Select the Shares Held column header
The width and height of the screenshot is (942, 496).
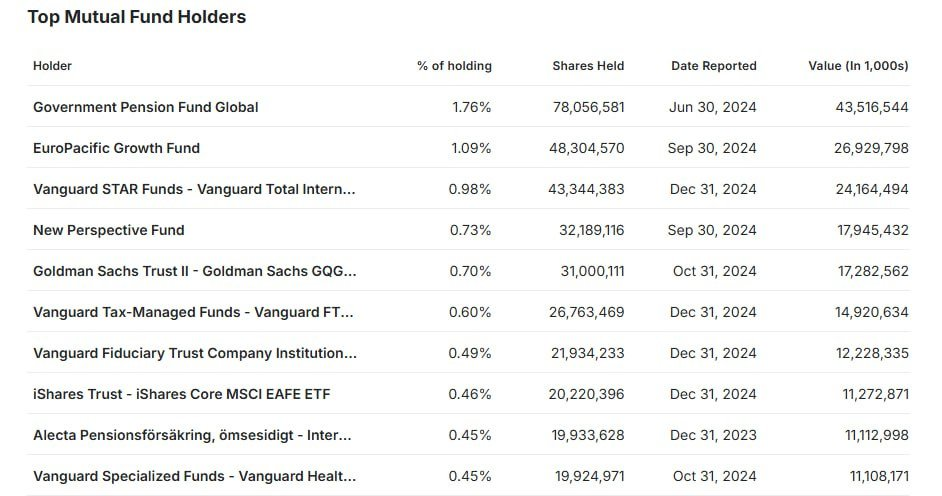(588, 66)
